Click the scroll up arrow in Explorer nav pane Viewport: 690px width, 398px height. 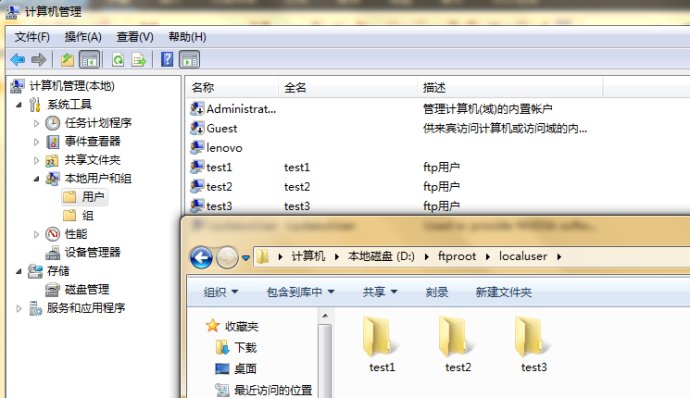325,316
